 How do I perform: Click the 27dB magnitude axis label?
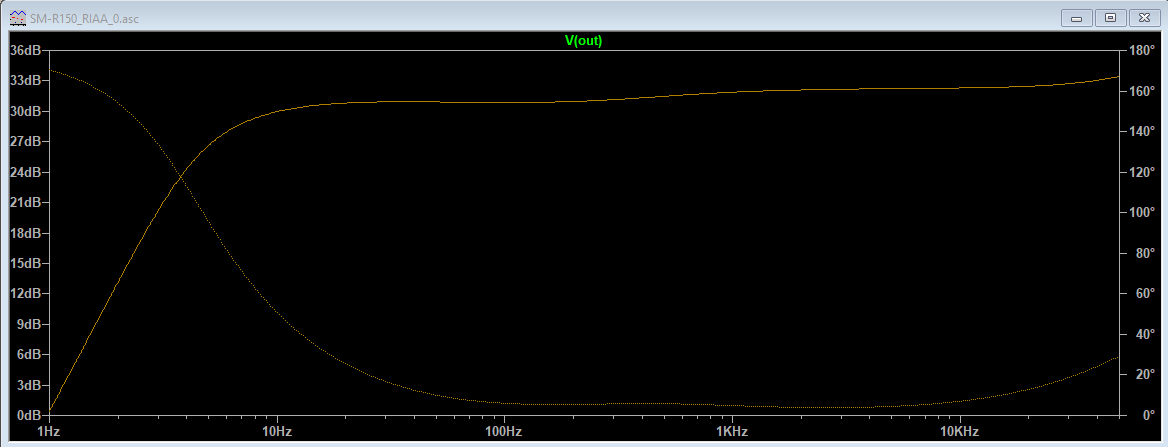(x=25, y=142)
